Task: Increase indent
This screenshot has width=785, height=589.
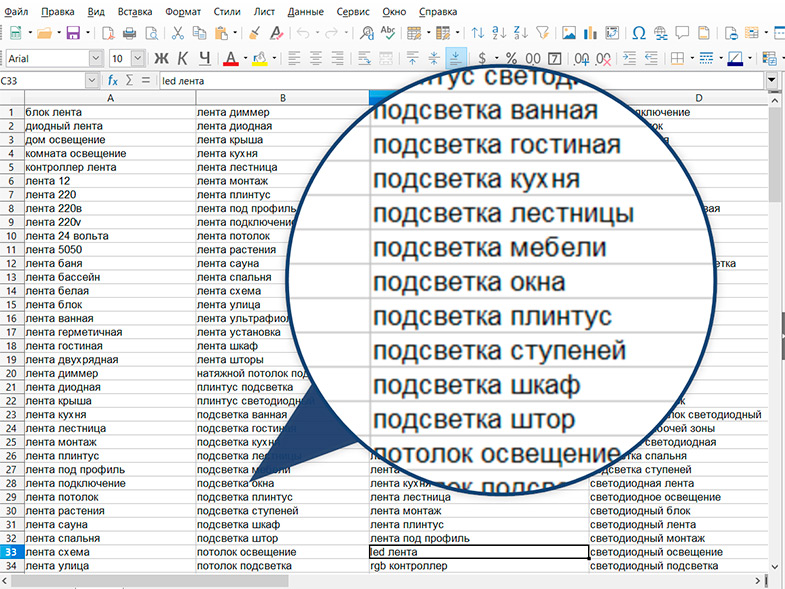Action: tap(629, 59)
